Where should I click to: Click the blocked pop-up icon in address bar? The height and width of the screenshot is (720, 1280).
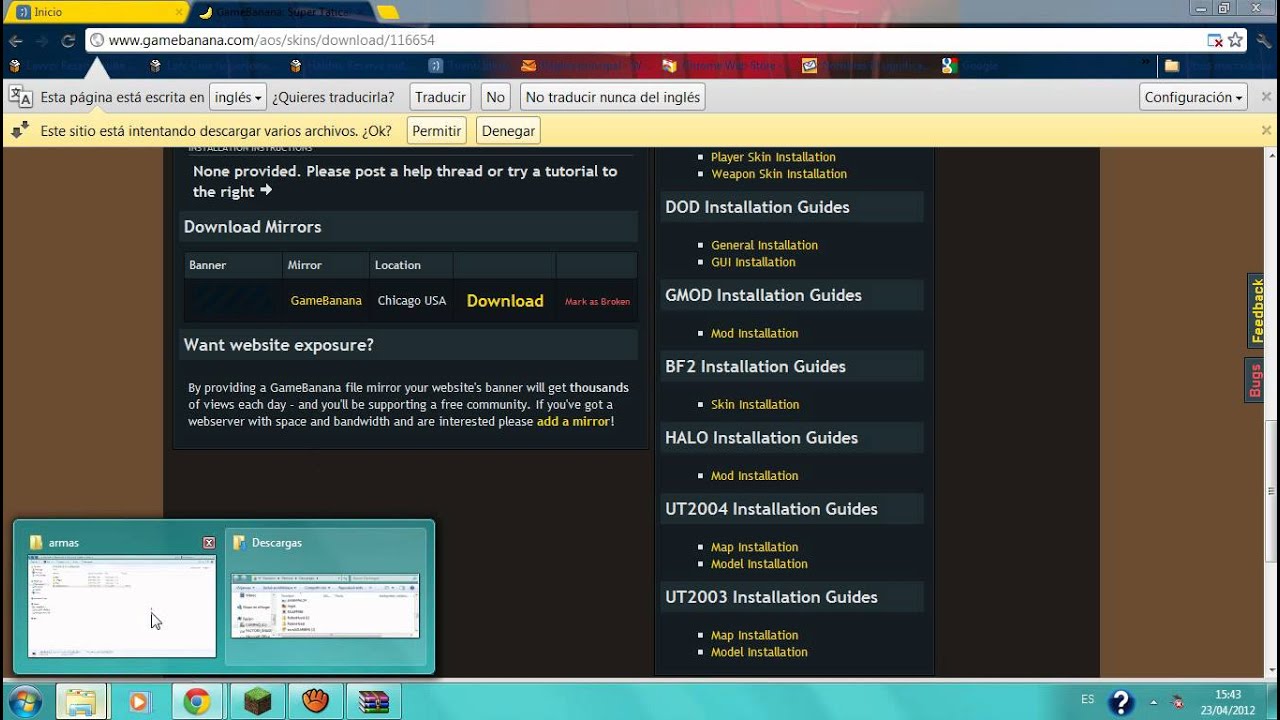point(1215,40)
